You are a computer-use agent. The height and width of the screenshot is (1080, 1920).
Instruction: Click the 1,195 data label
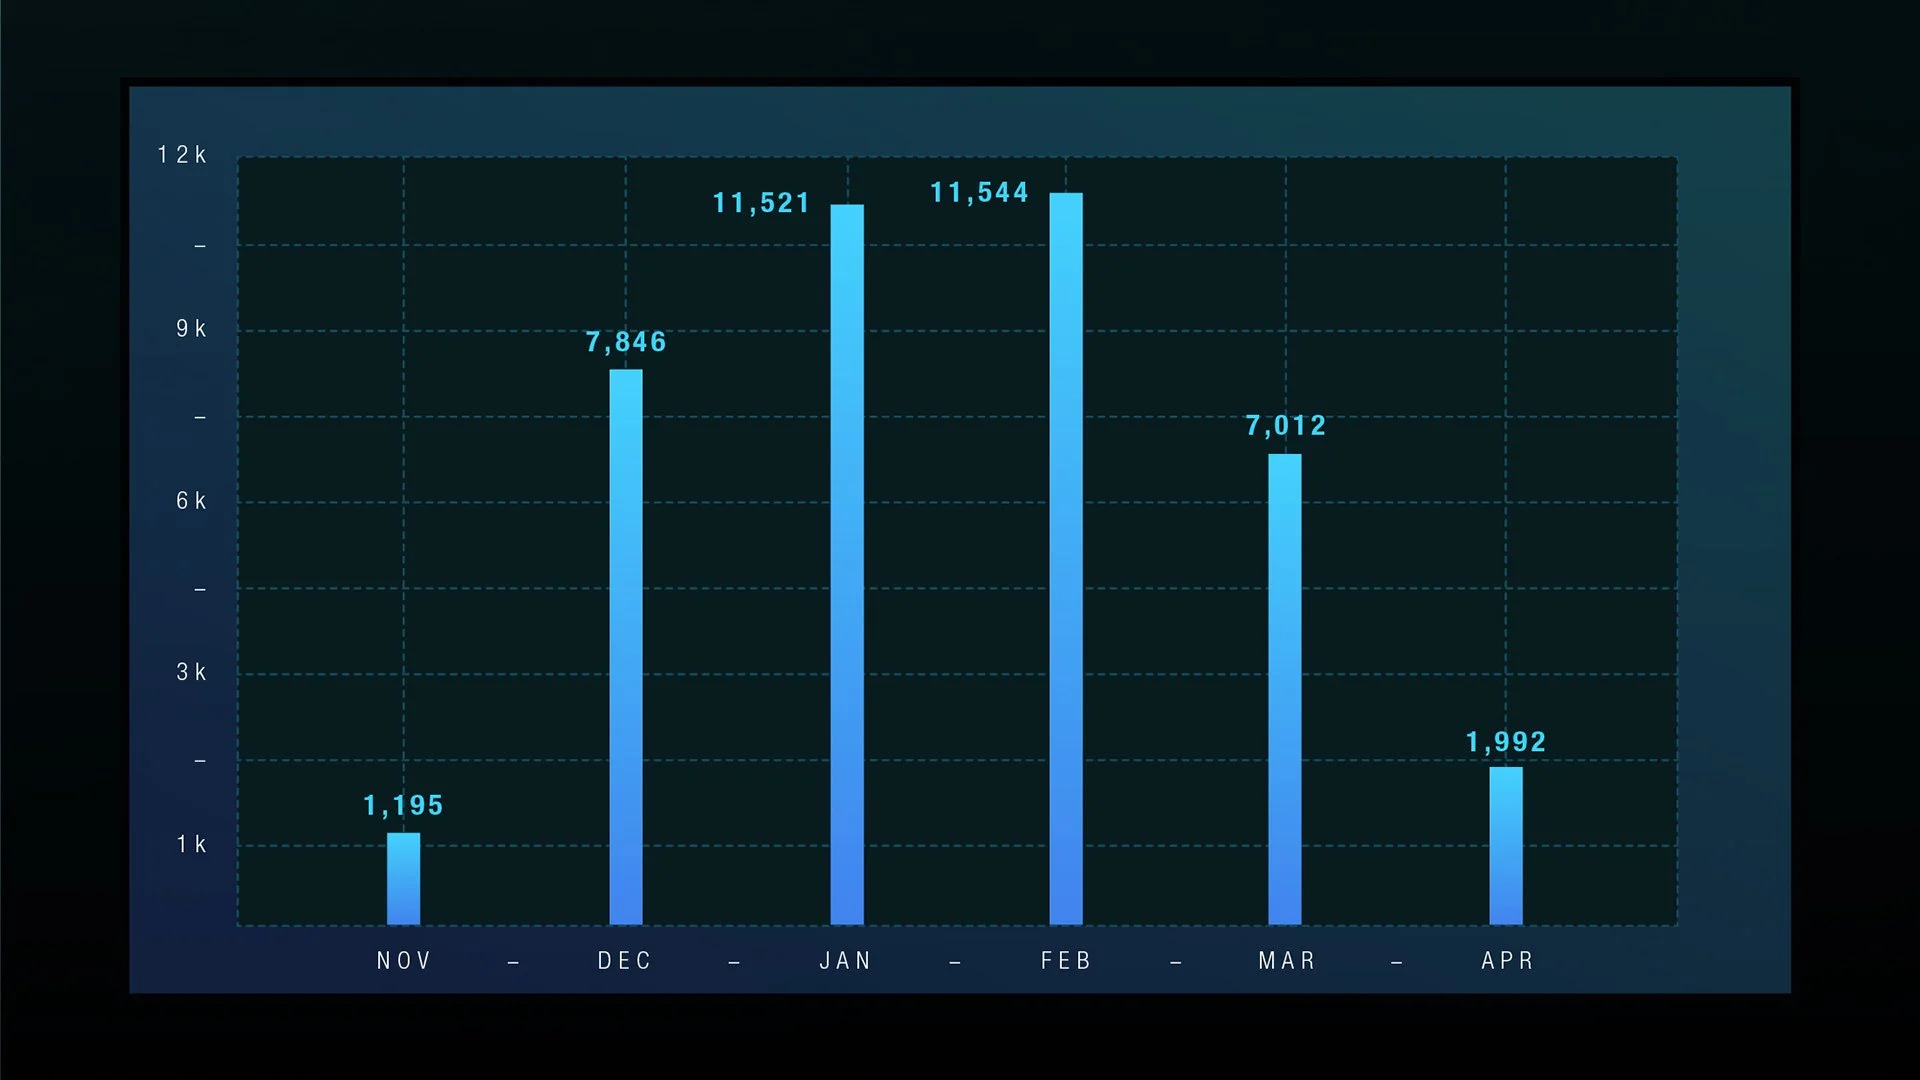click(403, 806)
